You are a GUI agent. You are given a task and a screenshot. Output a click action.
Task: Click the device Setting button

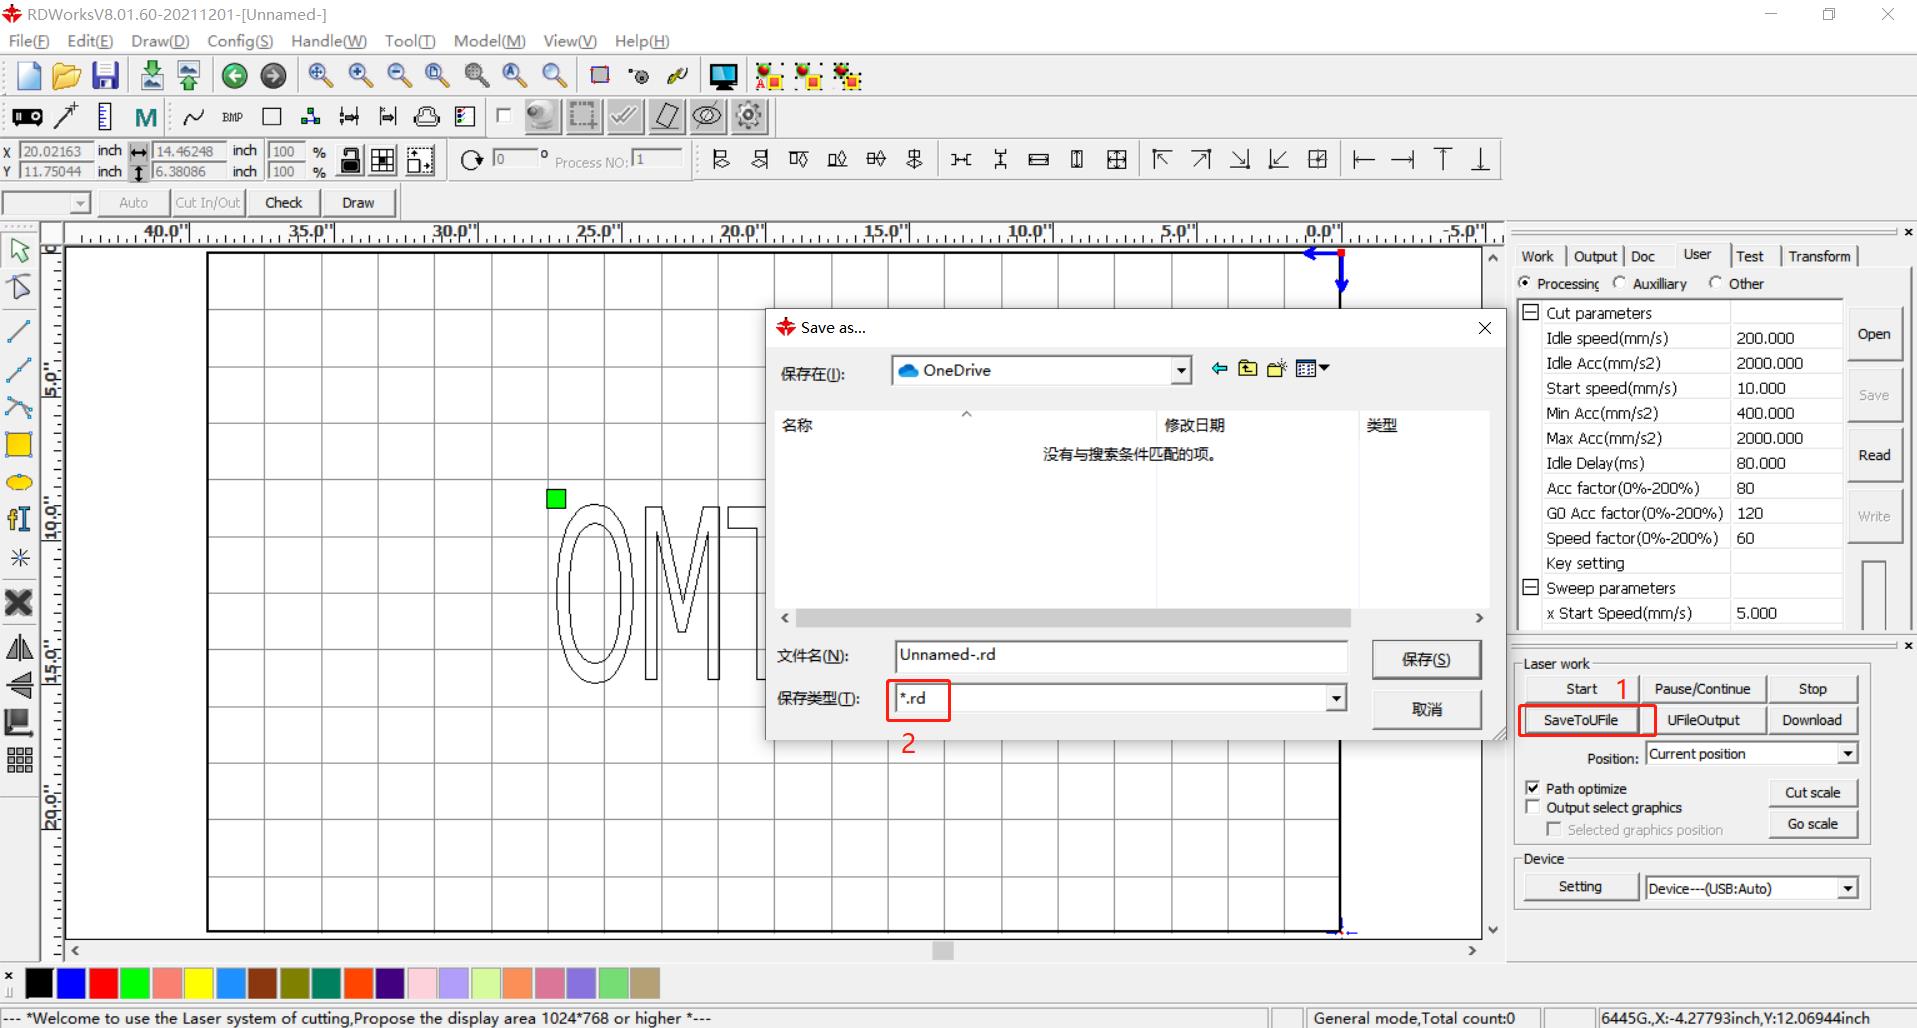pos(1580,887)
